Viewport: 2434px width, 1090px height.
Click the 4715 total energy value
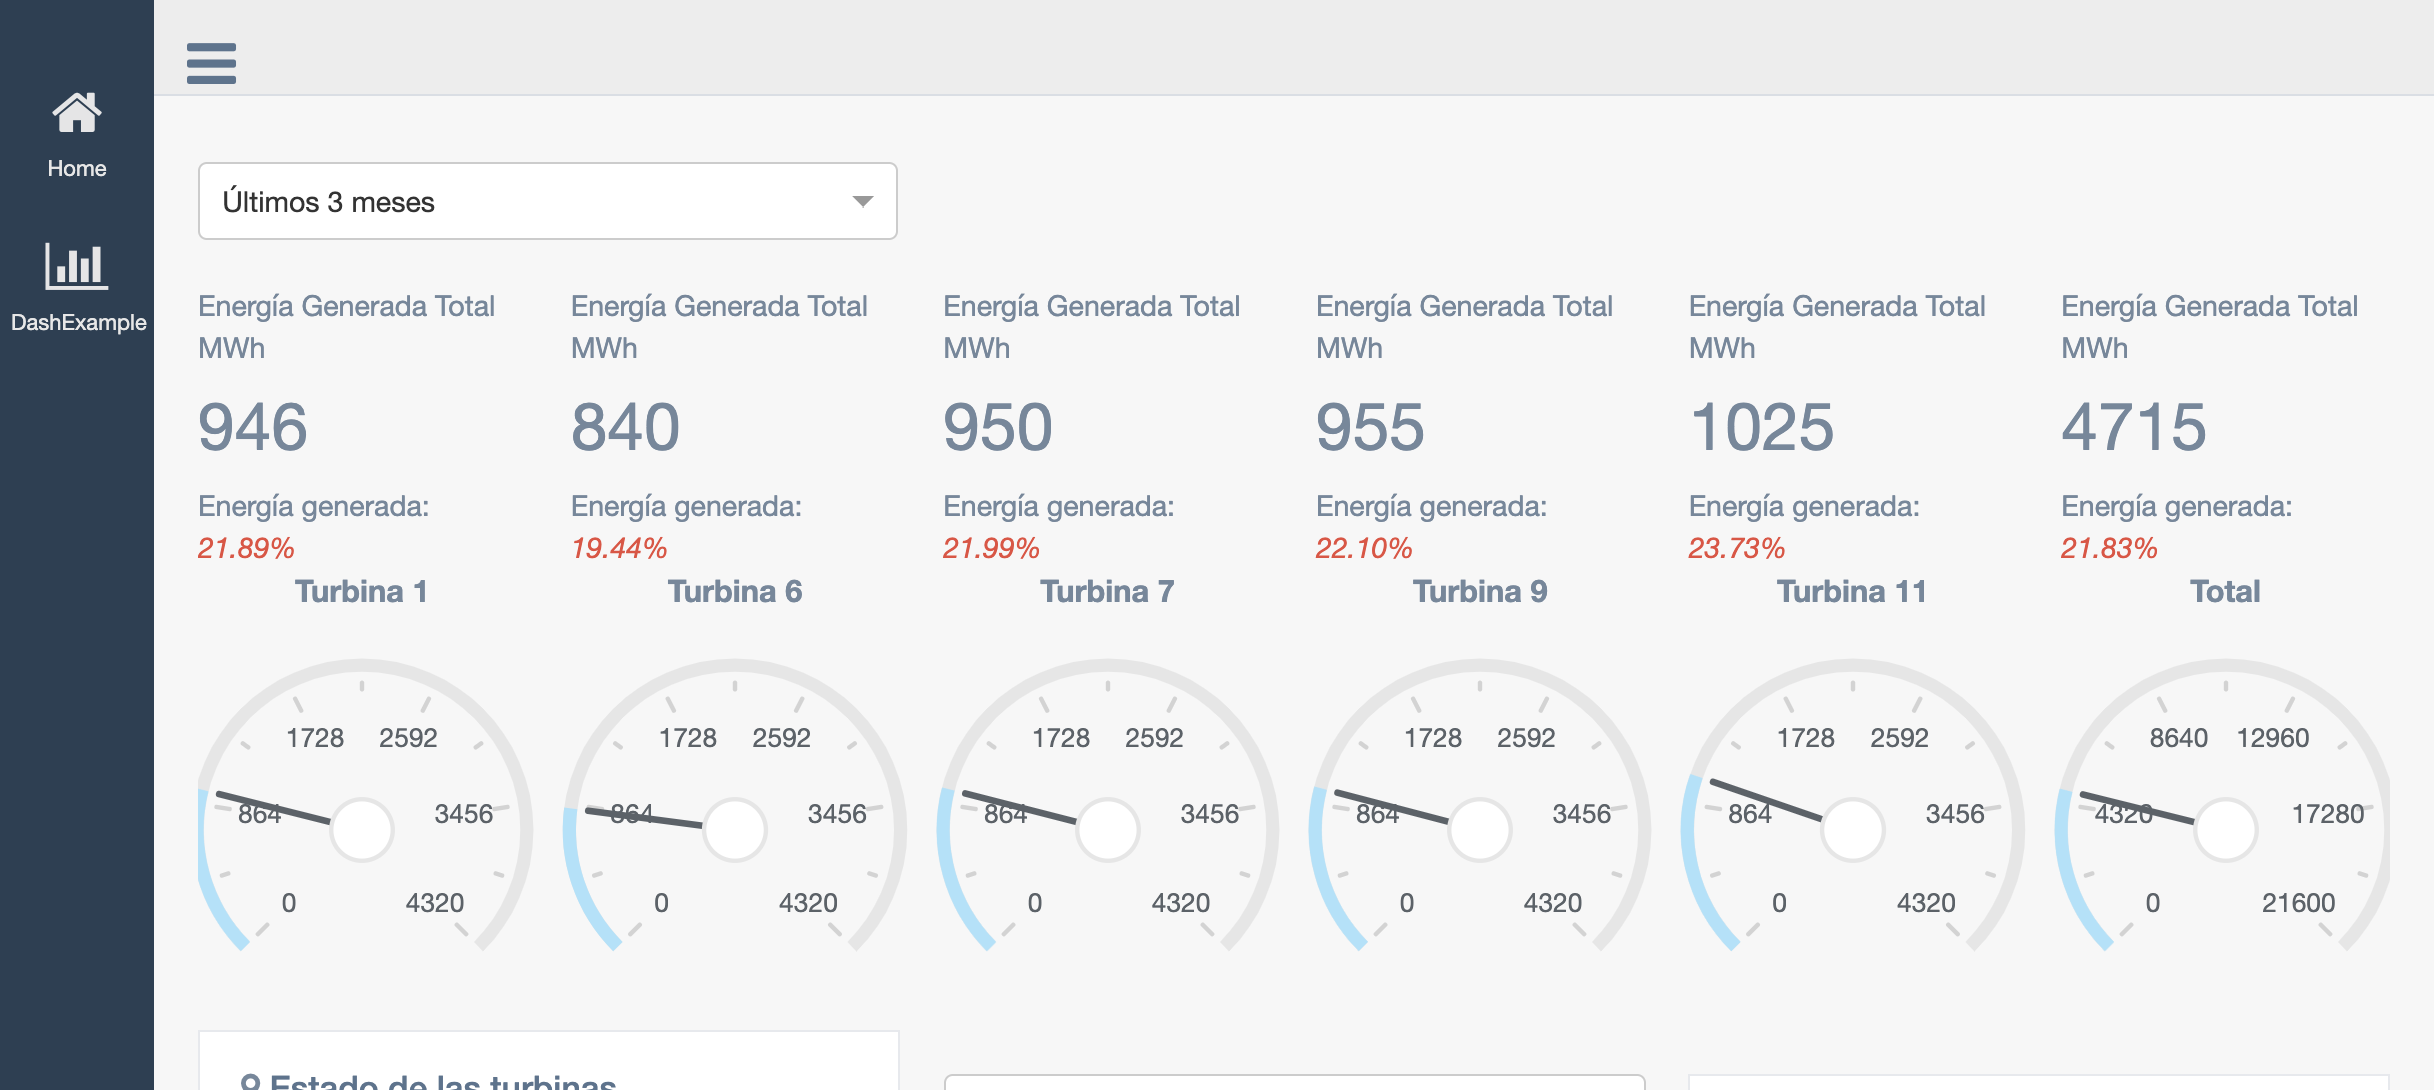pos(2133,427)
